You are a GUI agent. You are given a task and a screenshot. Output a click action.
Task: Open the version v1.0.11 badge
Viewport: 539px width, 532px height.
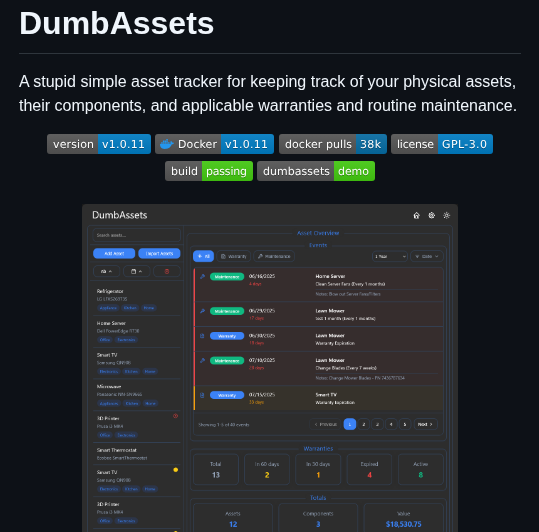[99, 144]
